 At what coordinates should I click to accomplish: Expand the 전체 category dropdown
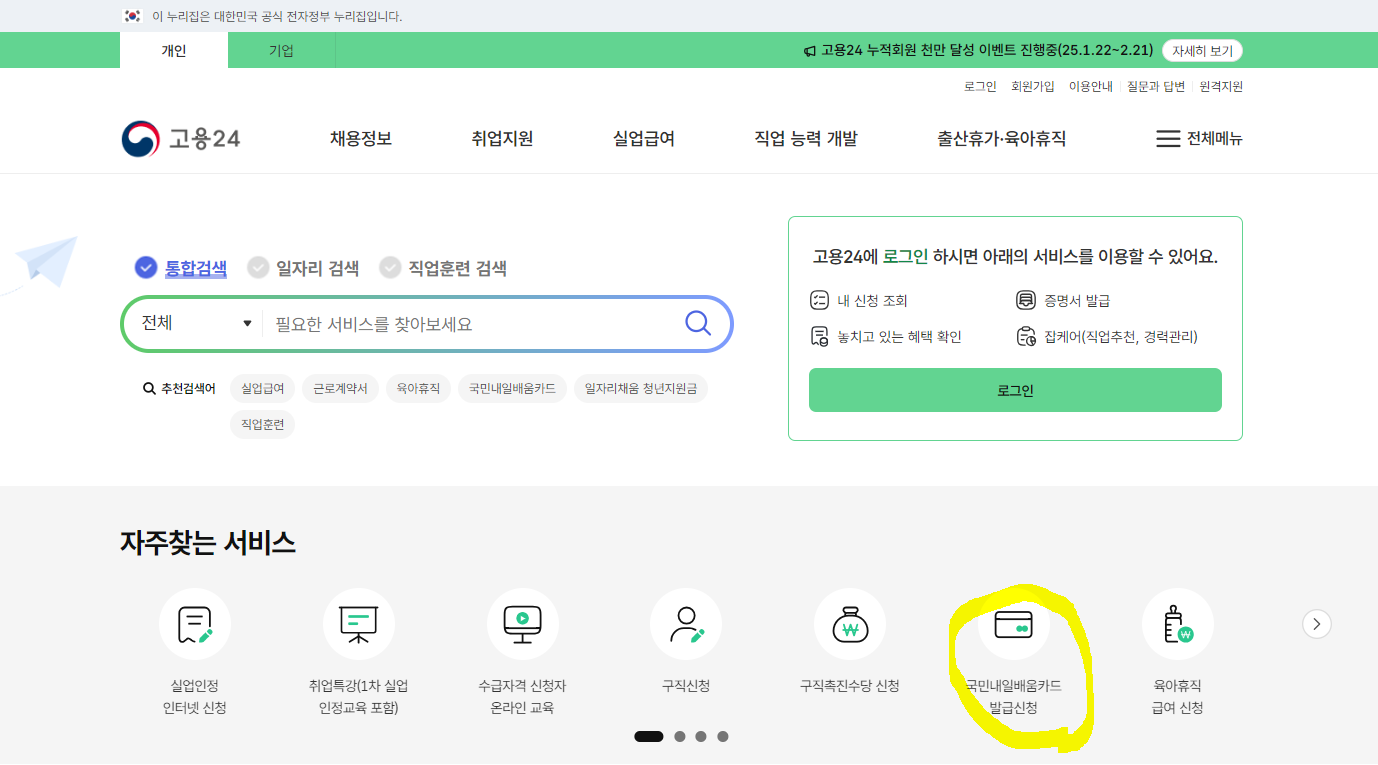pos(196,323)
